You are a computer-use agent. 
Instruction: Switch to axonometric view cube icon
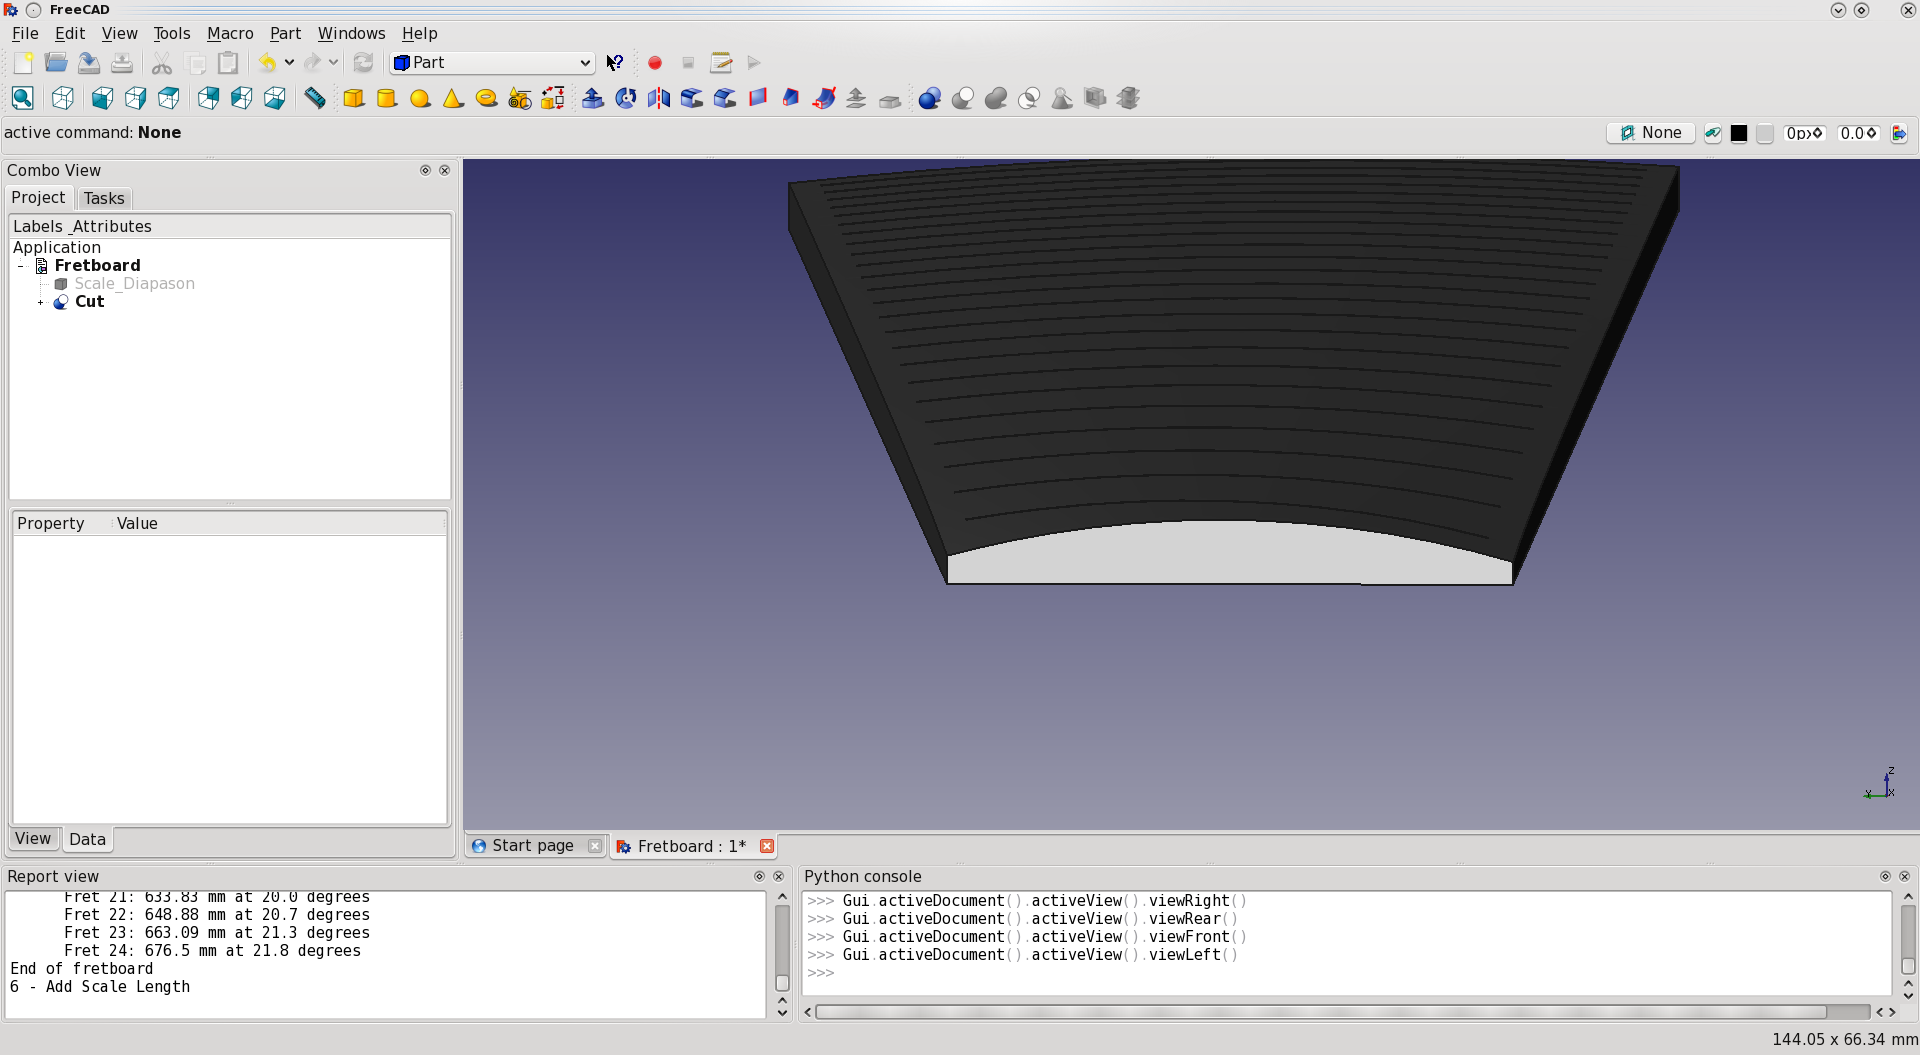pyautogui.click(x=62, y=98)
